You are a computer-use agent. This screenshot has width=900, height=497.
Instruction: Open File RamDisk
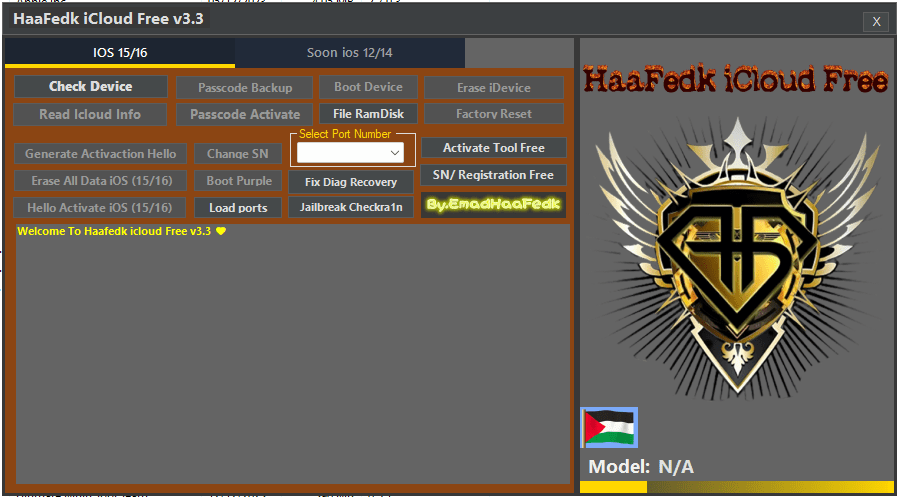coord(368,114)
